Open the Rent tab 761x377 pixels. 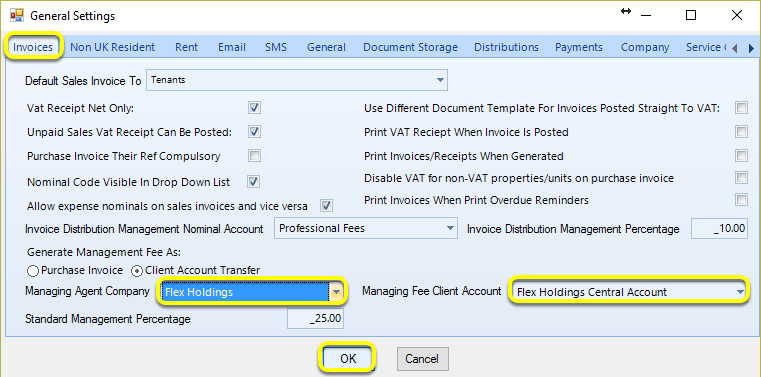coord(186,47)
